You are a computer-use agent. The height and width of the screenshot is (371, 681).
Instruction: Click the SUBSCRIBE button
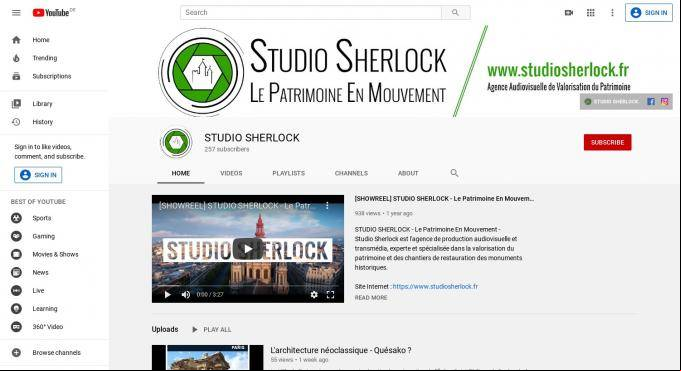607,142
